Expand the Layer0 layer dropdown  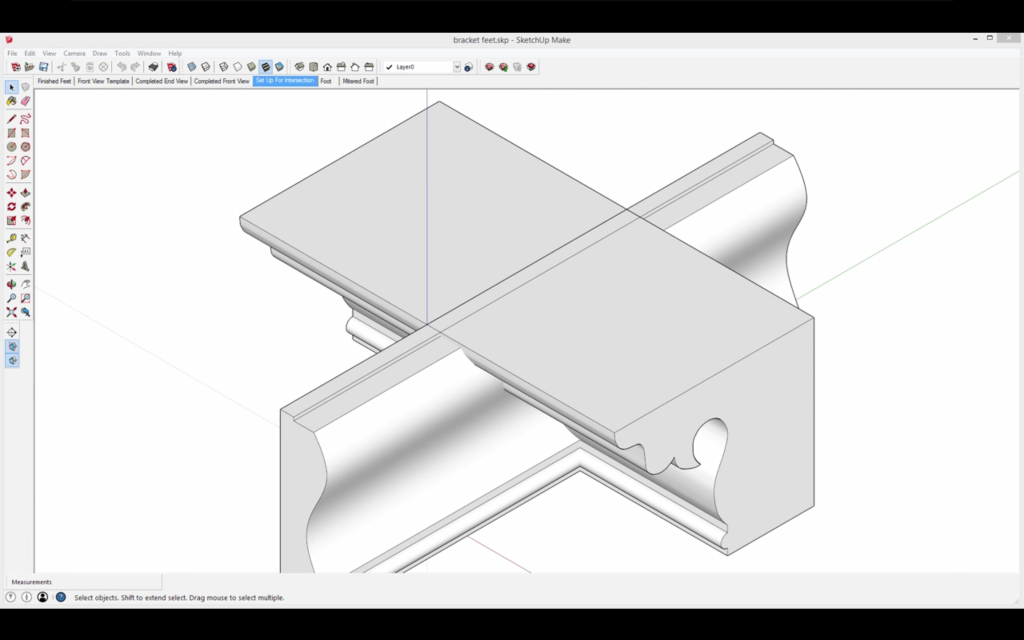457,67
